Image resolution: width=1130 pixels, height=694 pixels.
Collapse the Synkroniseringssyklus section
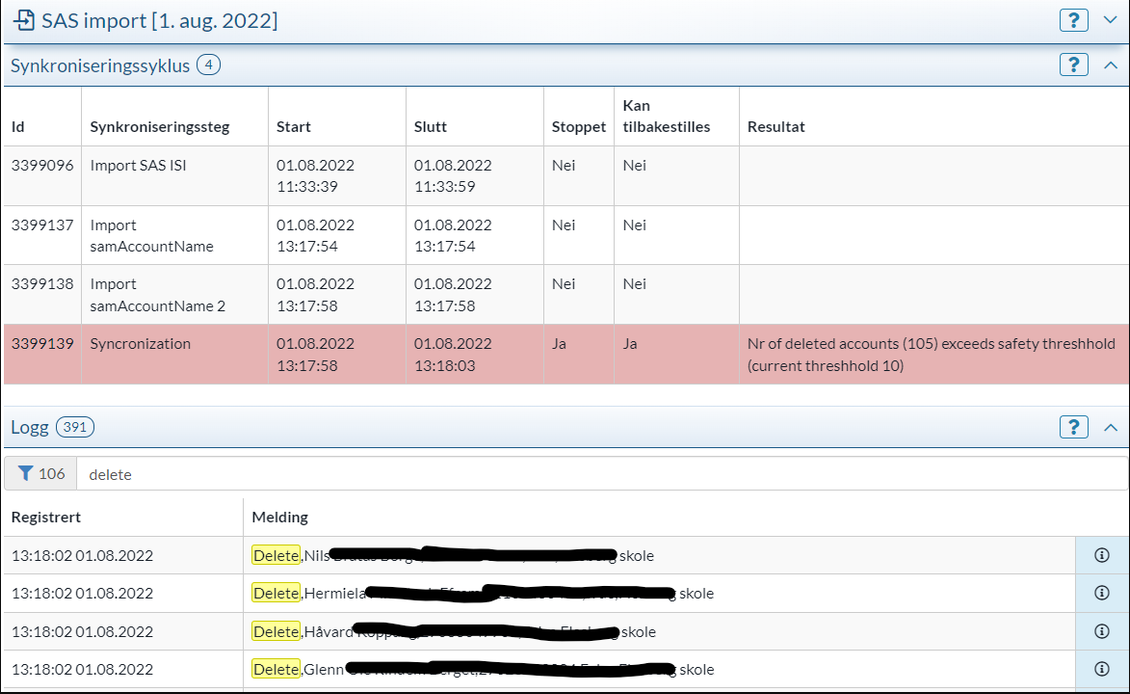pos(1110,65)
